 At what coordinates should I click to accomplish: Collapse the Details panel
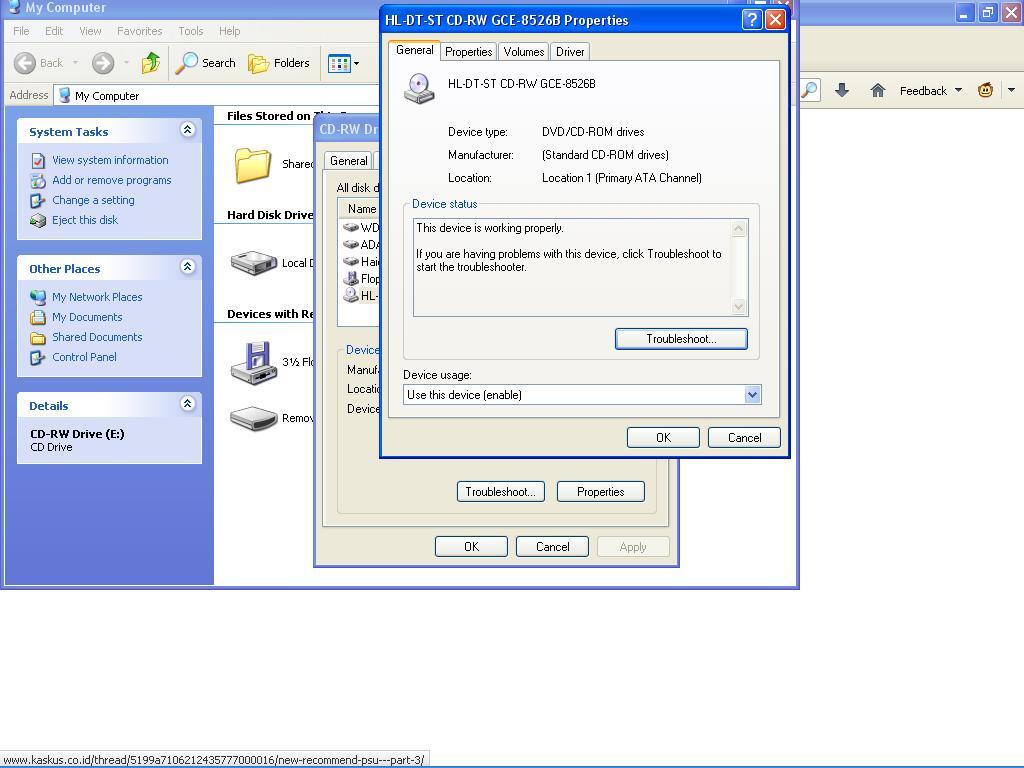tap(187, 404)
